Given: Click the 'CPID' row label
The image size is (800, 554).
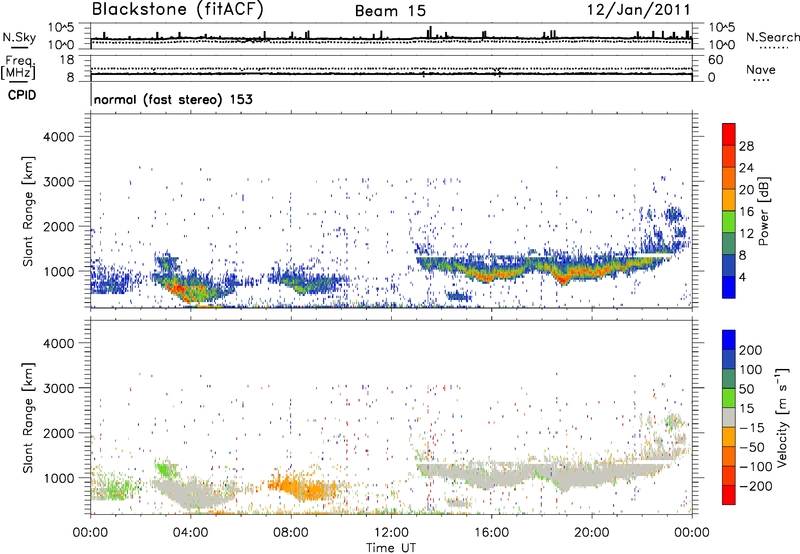Looking at the screenshot, I should click(x=22, y=95).
